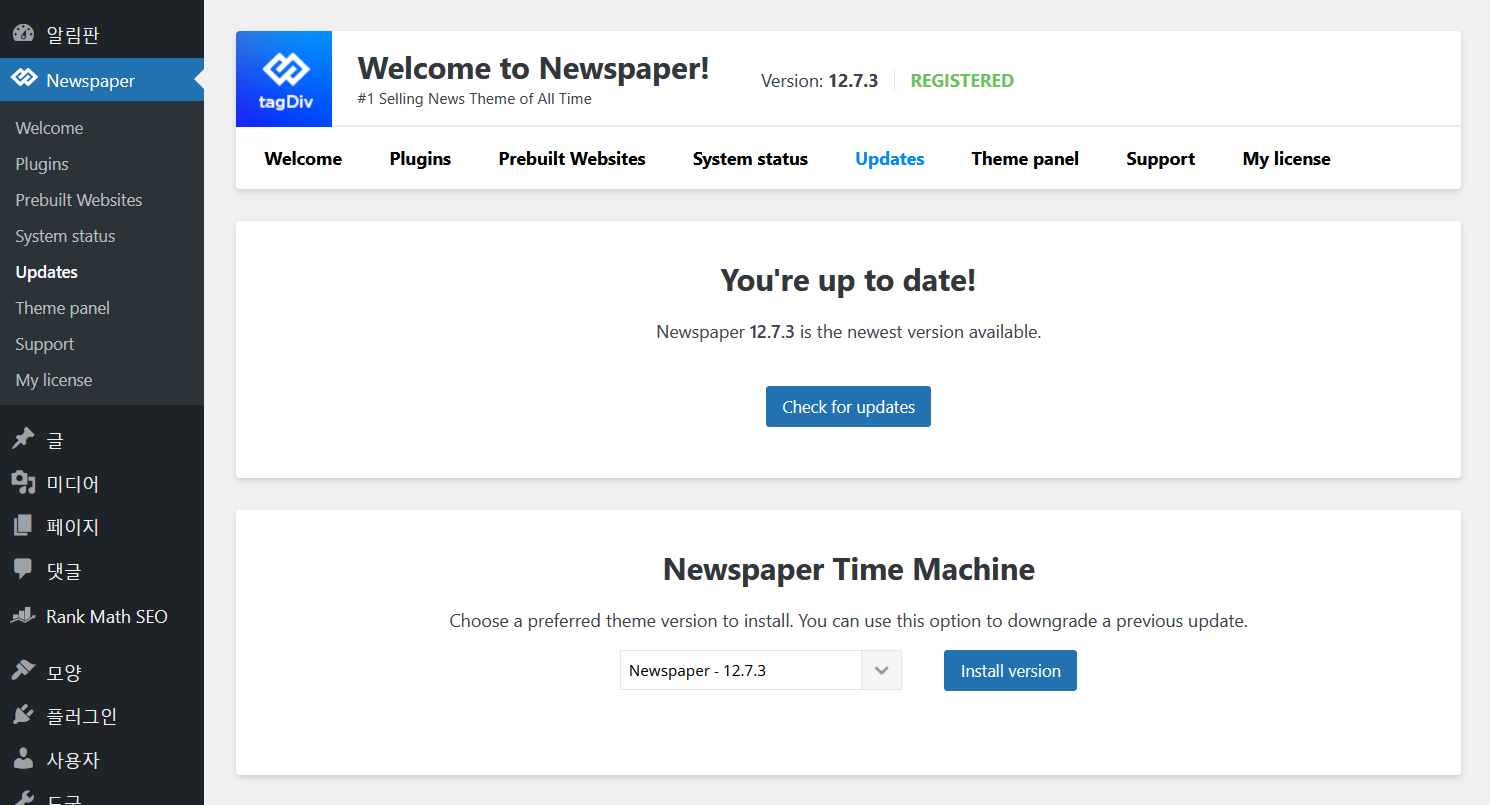Click the Version: 12.7.3 header text
This screenshot has height=805, width=1490.
(819, 81)
